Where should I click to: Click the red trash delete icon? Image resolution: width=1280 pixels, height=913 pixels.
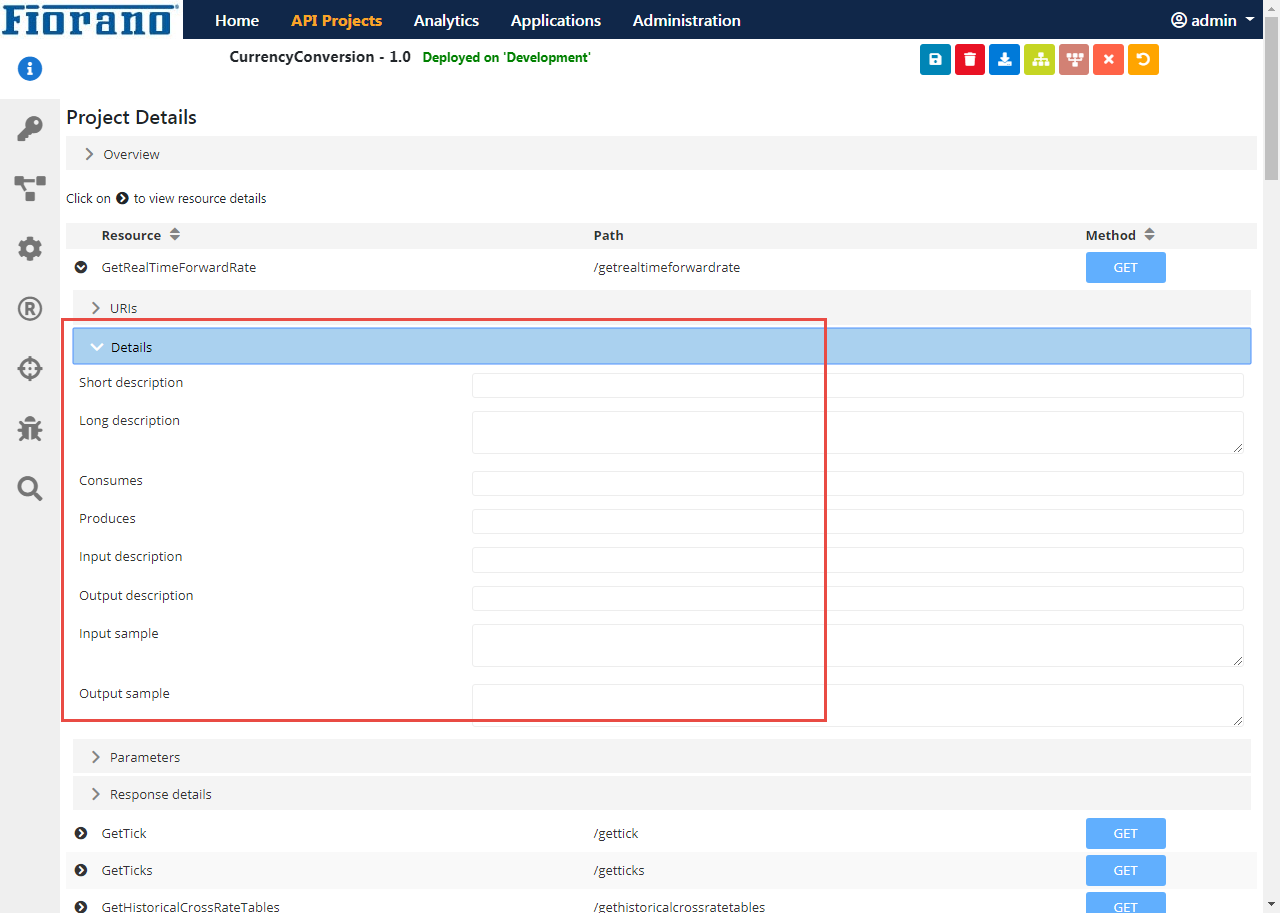click(x=969, y=60)
